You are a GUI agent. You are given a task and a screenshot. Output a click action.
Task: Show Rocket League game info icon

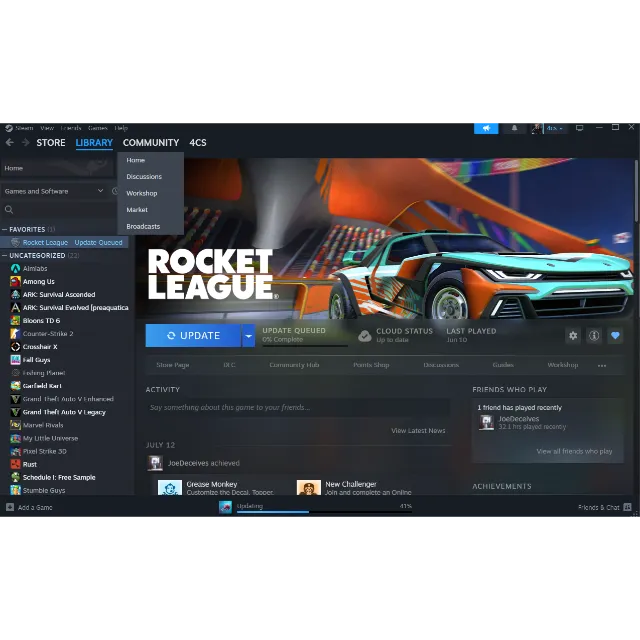coord(594,336)
